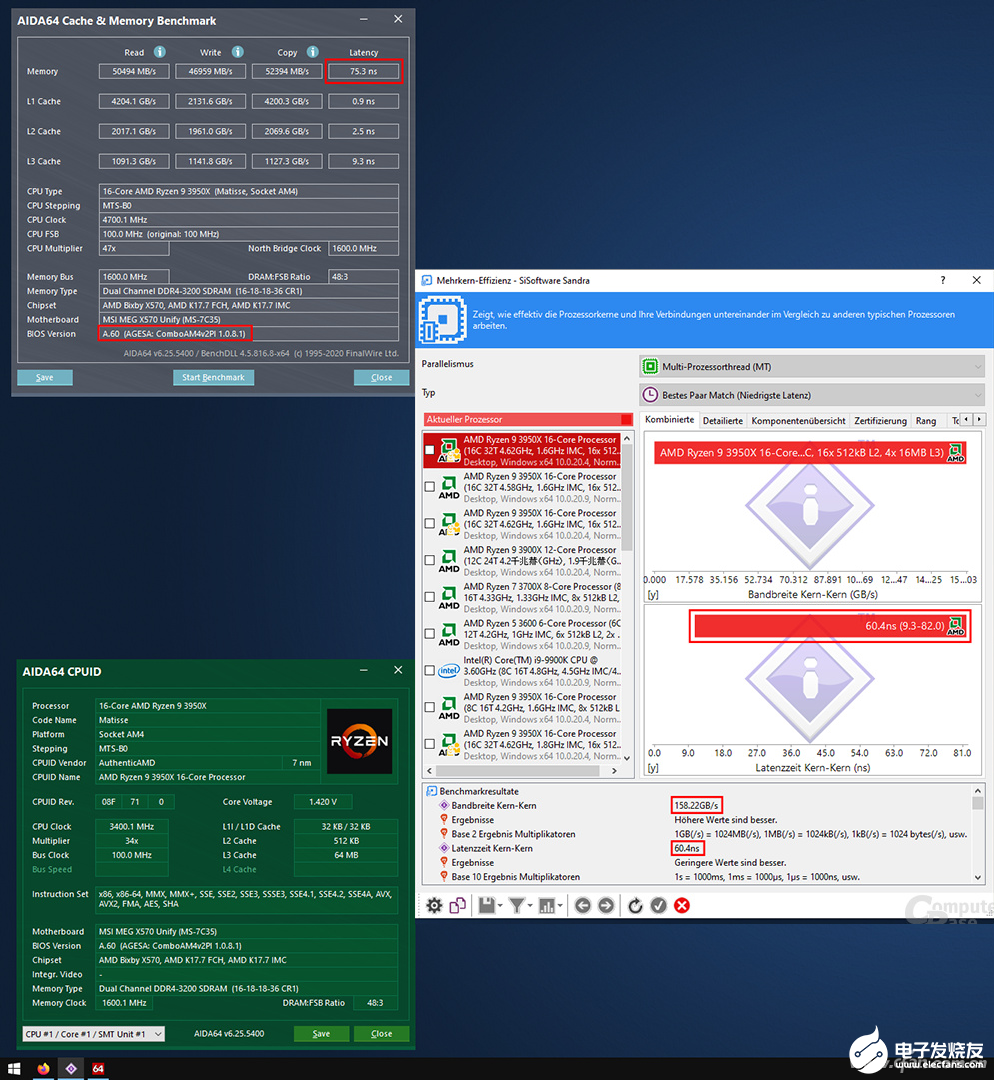Click the copy results icon in Sandra toolbar

tap(457, 905)
